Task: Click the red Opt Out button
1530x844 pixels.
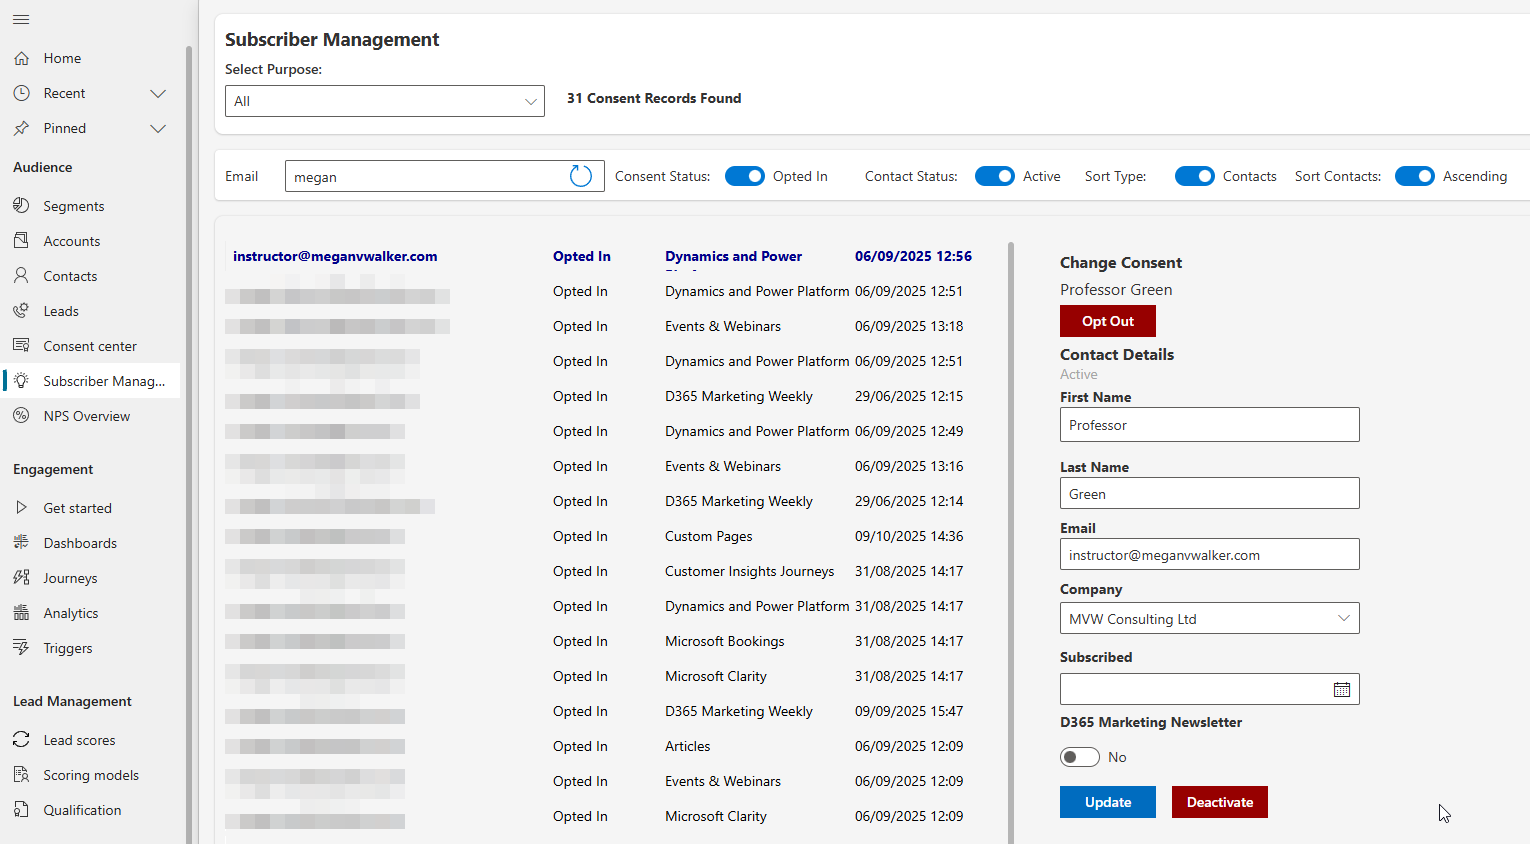Action: click(x=1108, y=321)
